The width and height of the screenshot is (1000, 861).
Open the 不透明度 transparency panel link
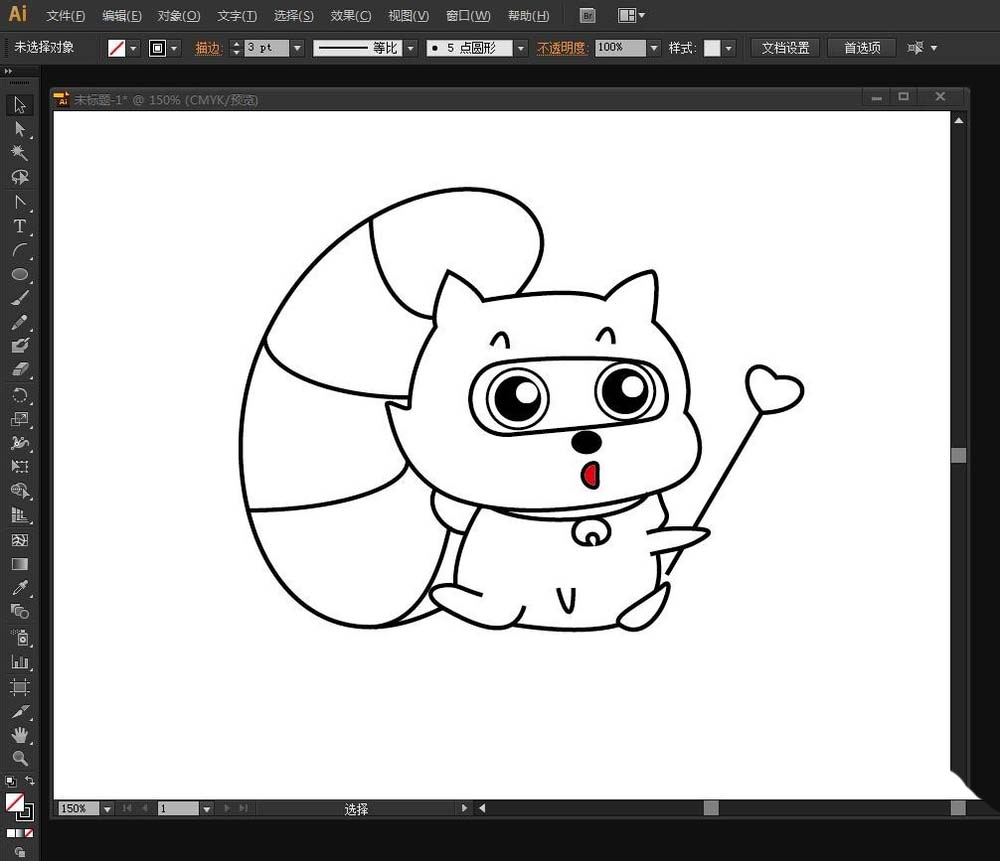click(561, 48)
